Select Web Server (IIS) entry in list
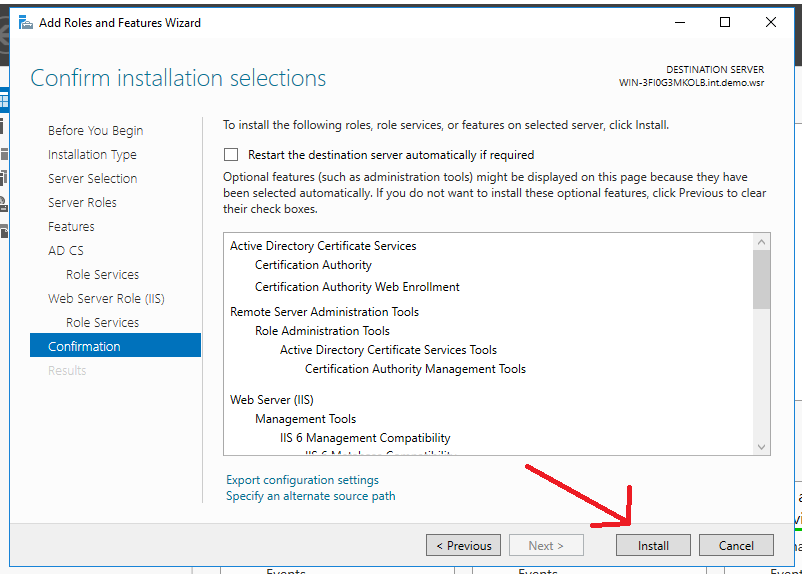Image resolution: width=802 pixels, height=574 pixels. tap(272, 400)
